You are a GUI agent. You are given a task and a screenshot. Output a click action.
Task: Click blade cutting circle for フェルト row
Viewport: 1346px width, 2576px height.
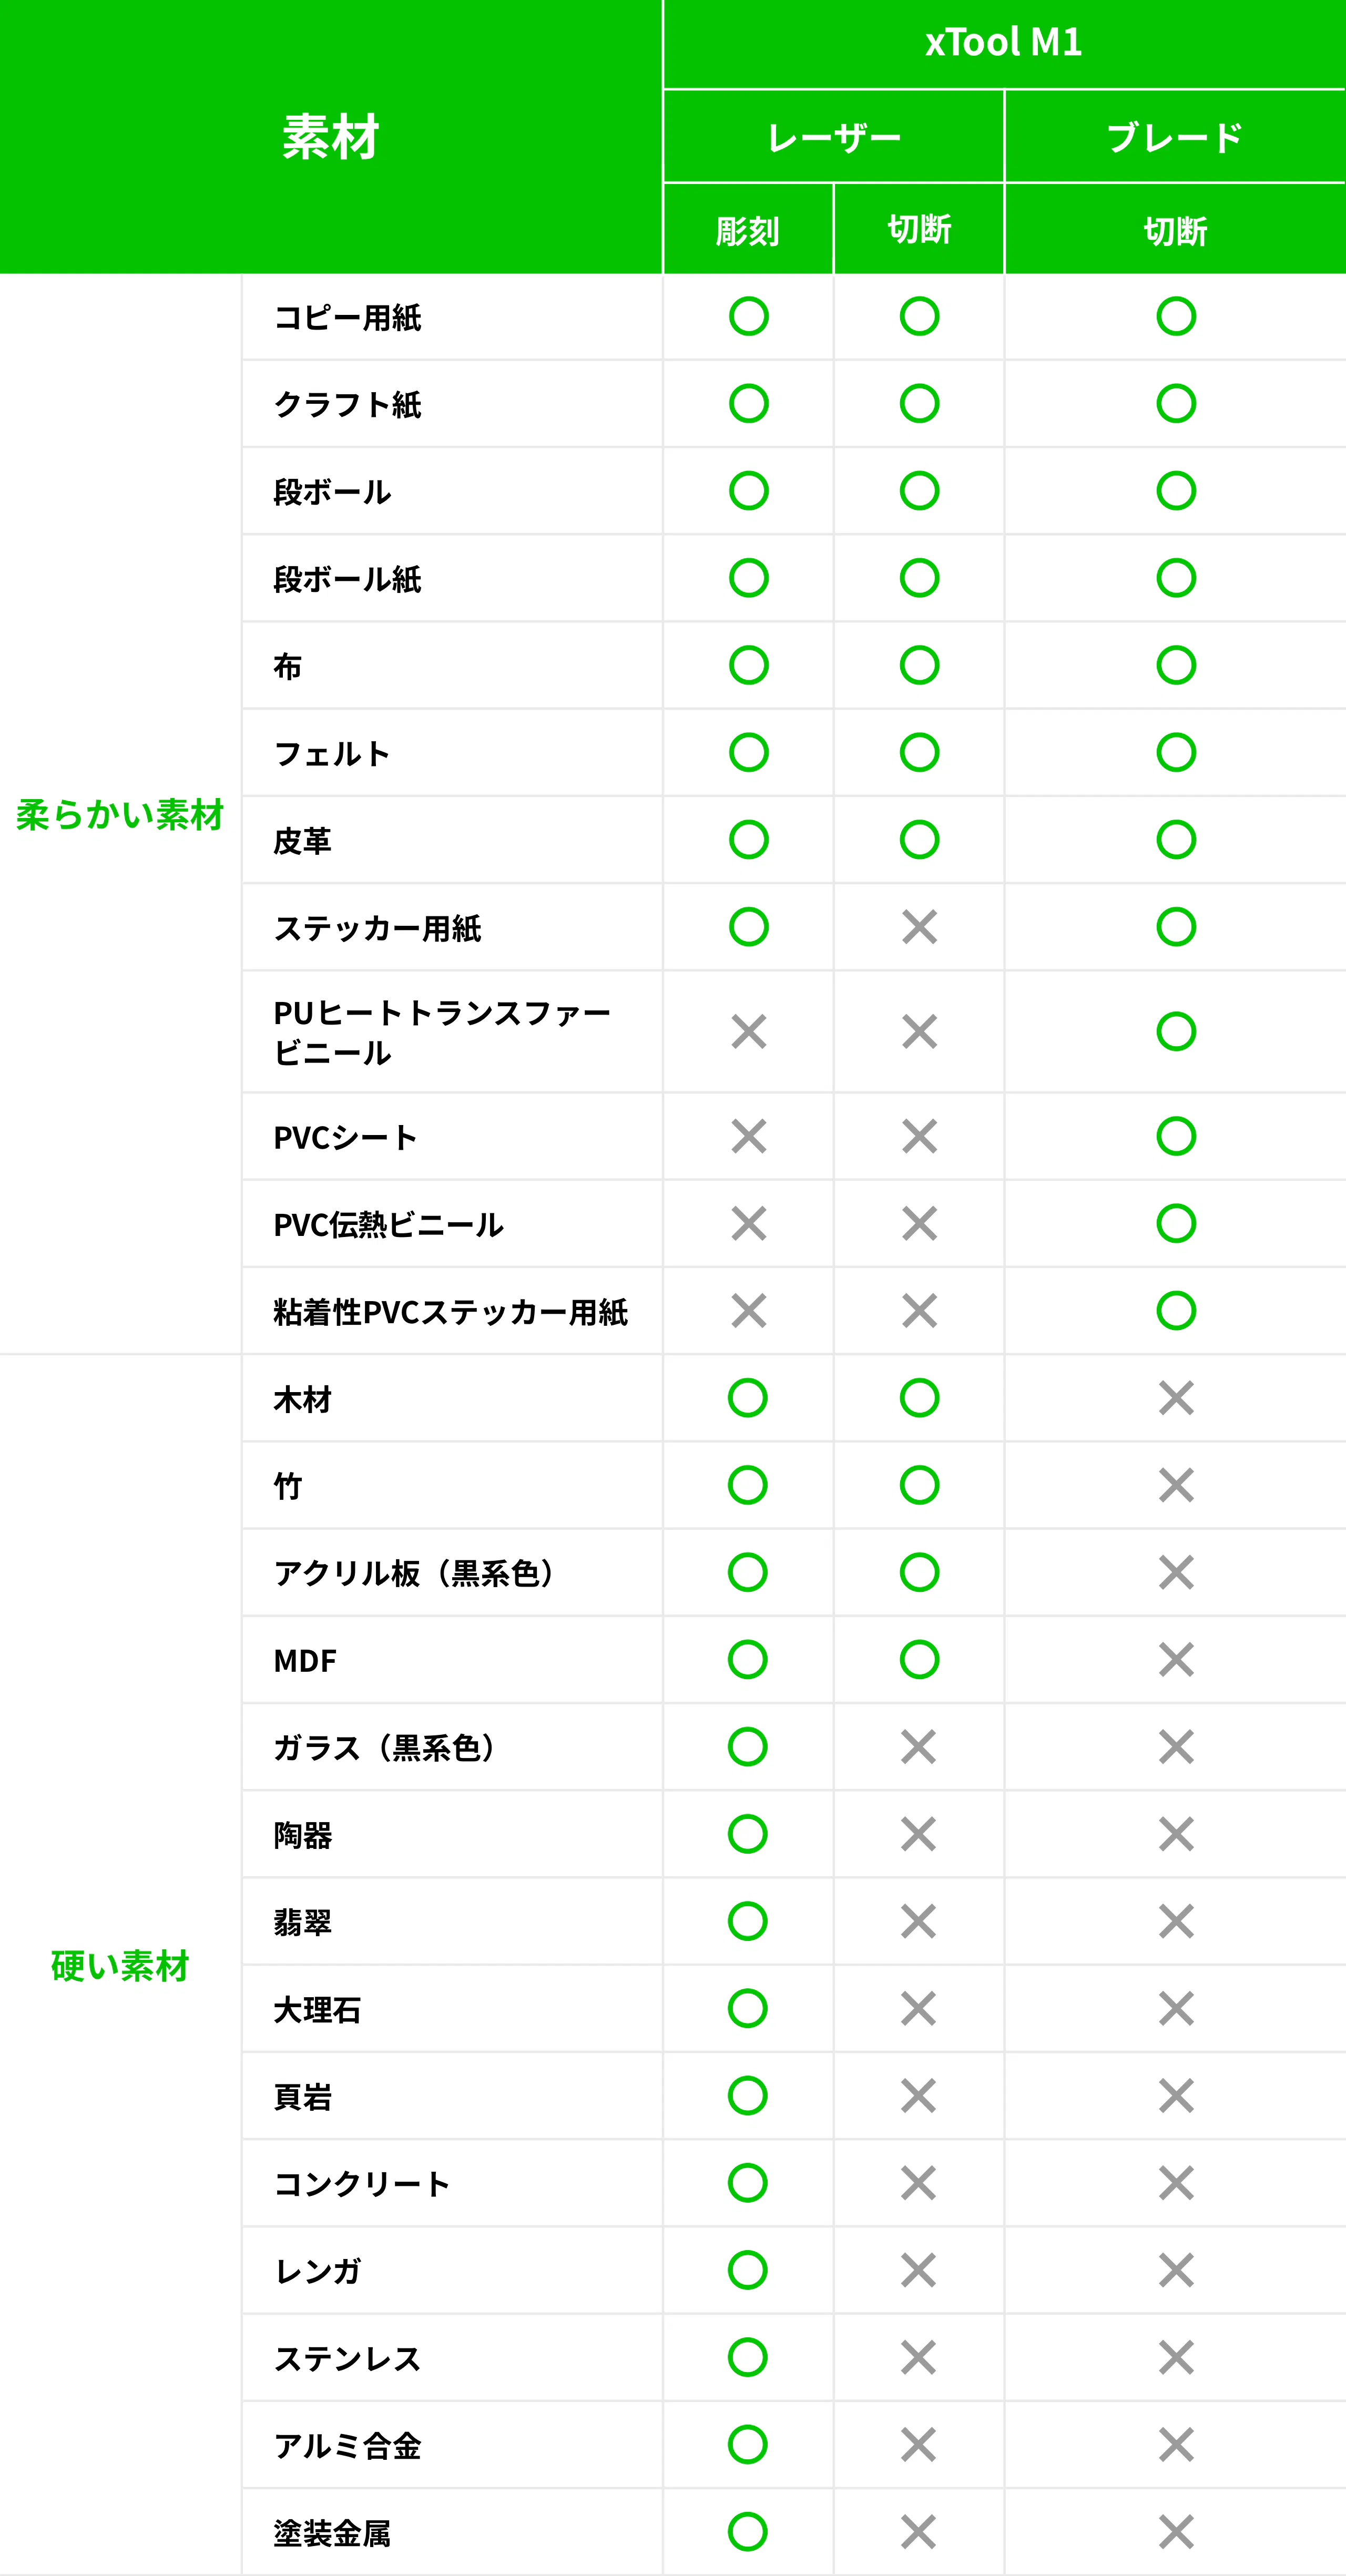click(1176, 752)
